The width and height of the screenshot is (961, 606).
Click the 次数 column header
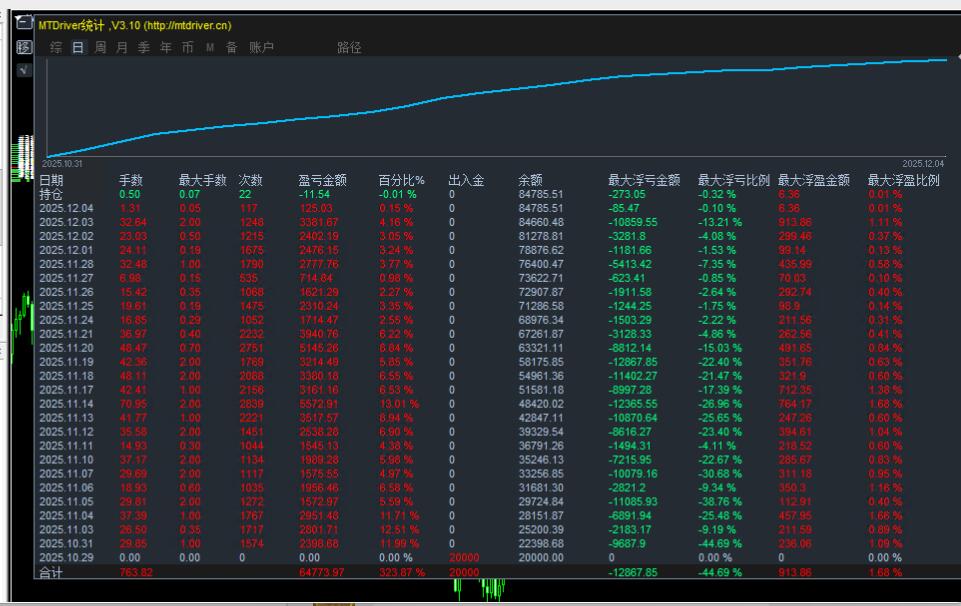tap(251, 180)
